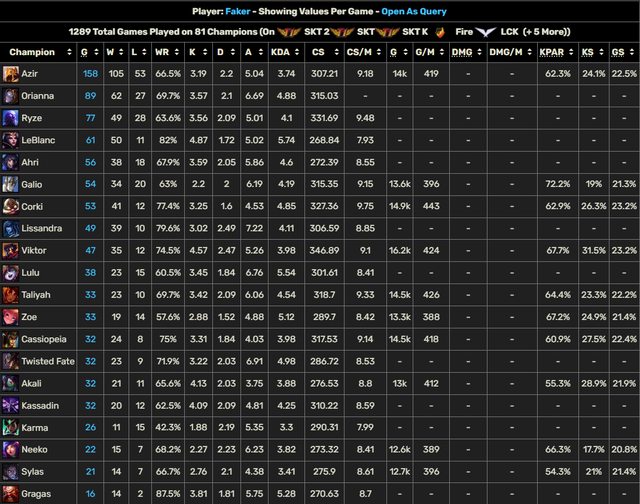Sort by DMG column header
Viewport: 640px width, 504px height.
click(462, 51)
